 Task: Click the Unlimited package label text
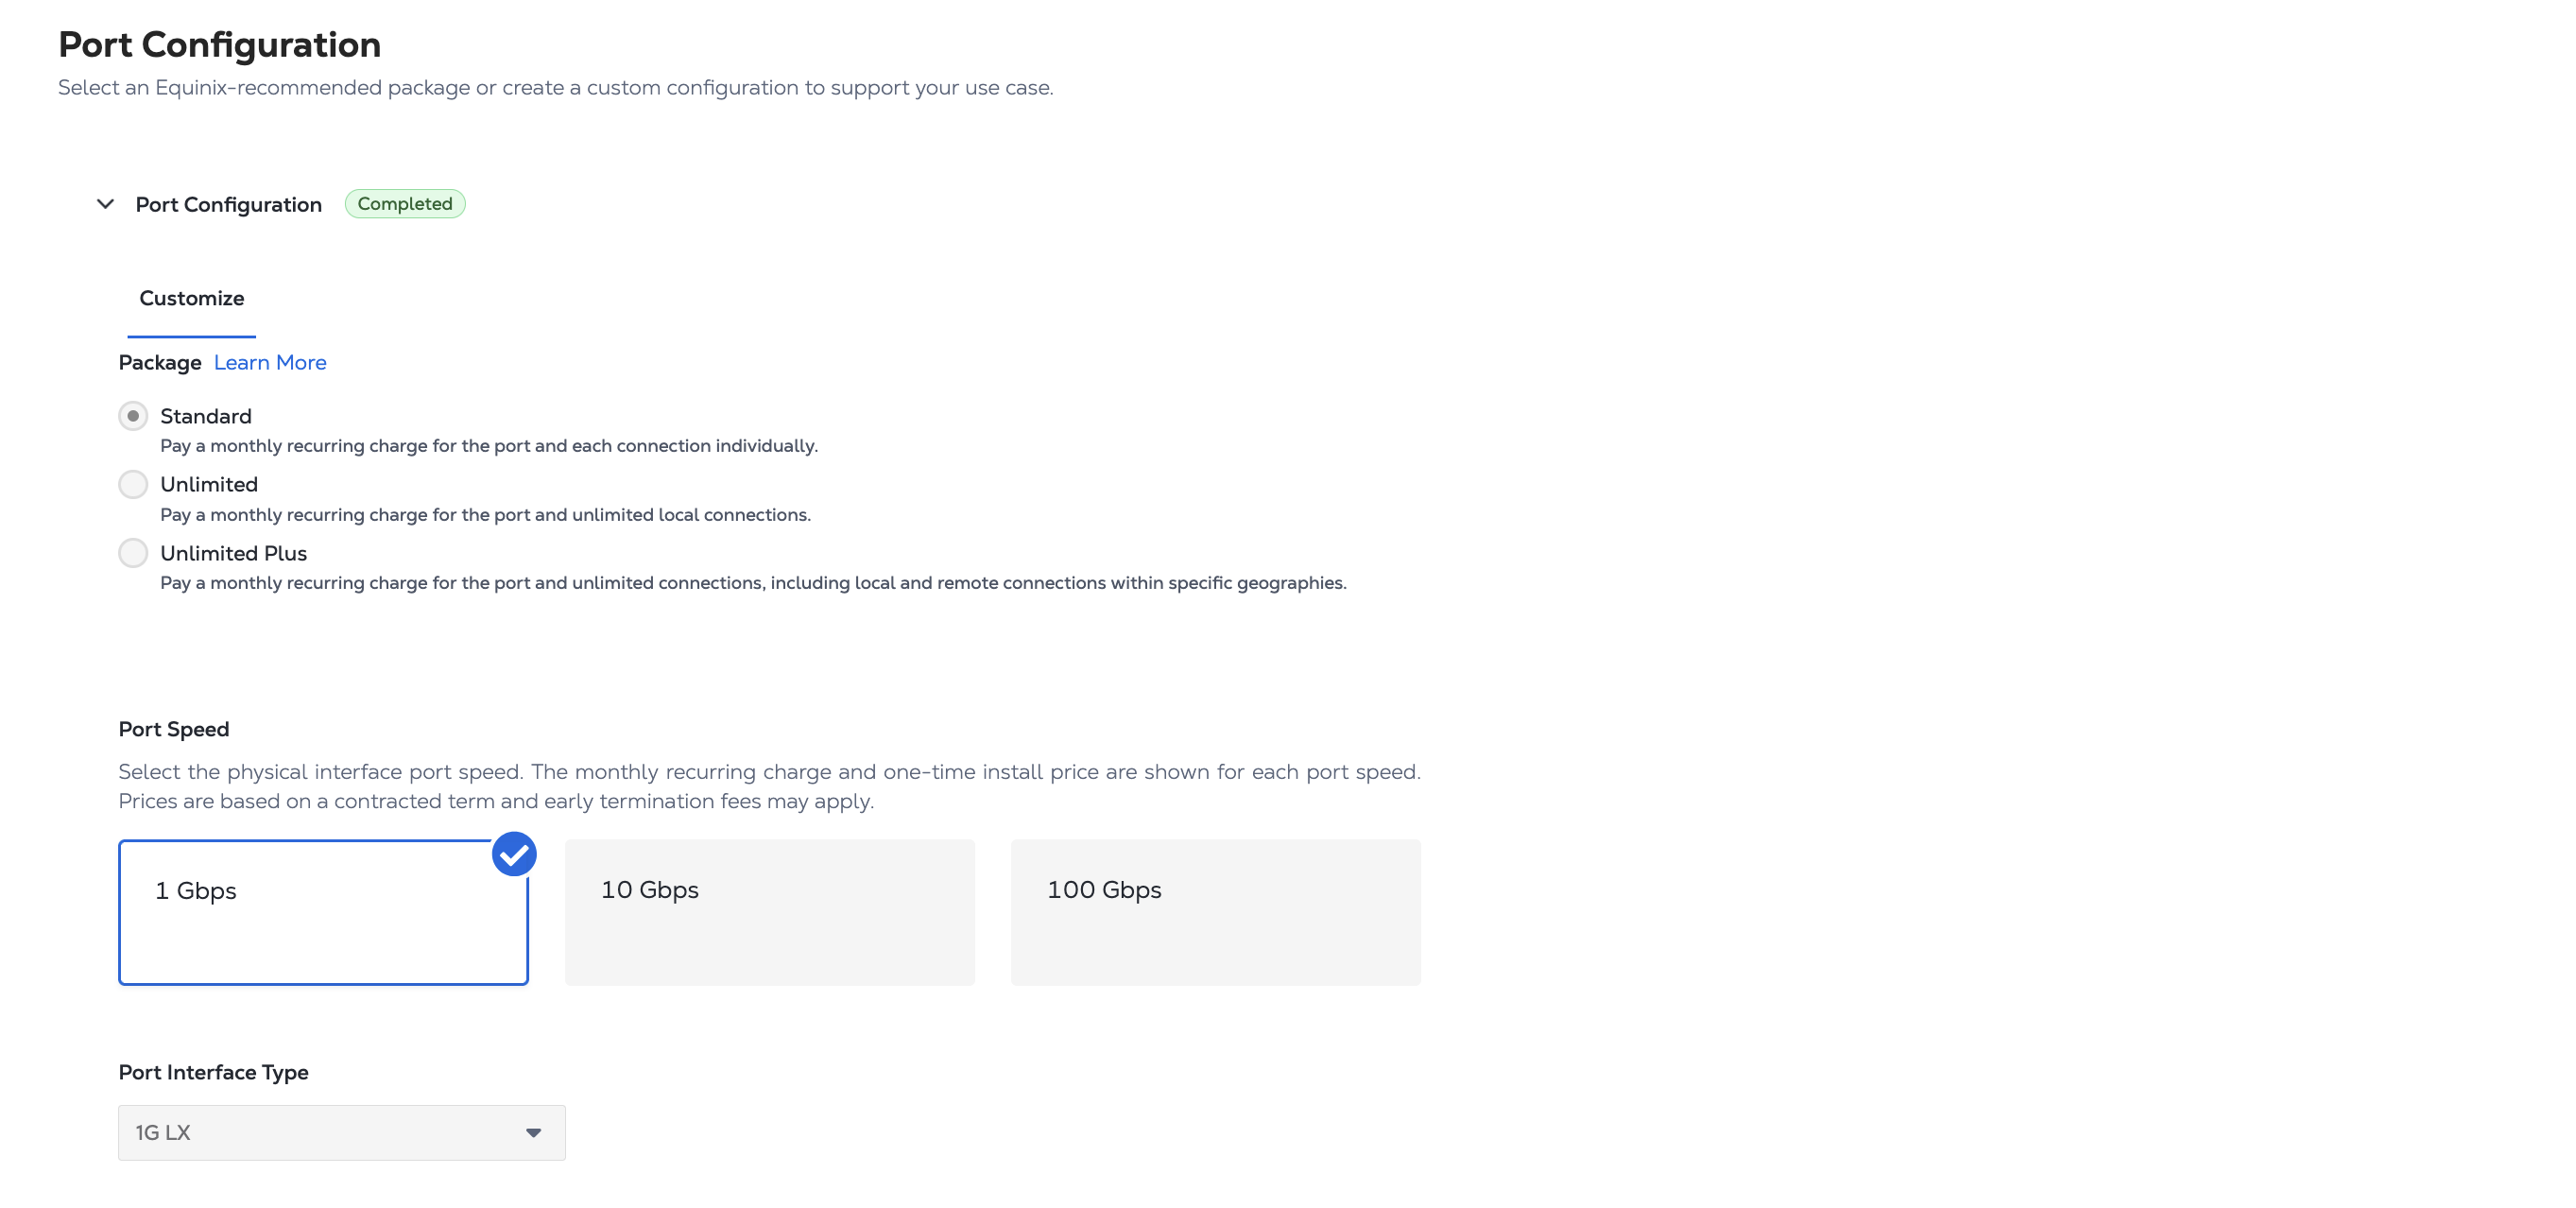pyautogui.click(x=209, y=485)
